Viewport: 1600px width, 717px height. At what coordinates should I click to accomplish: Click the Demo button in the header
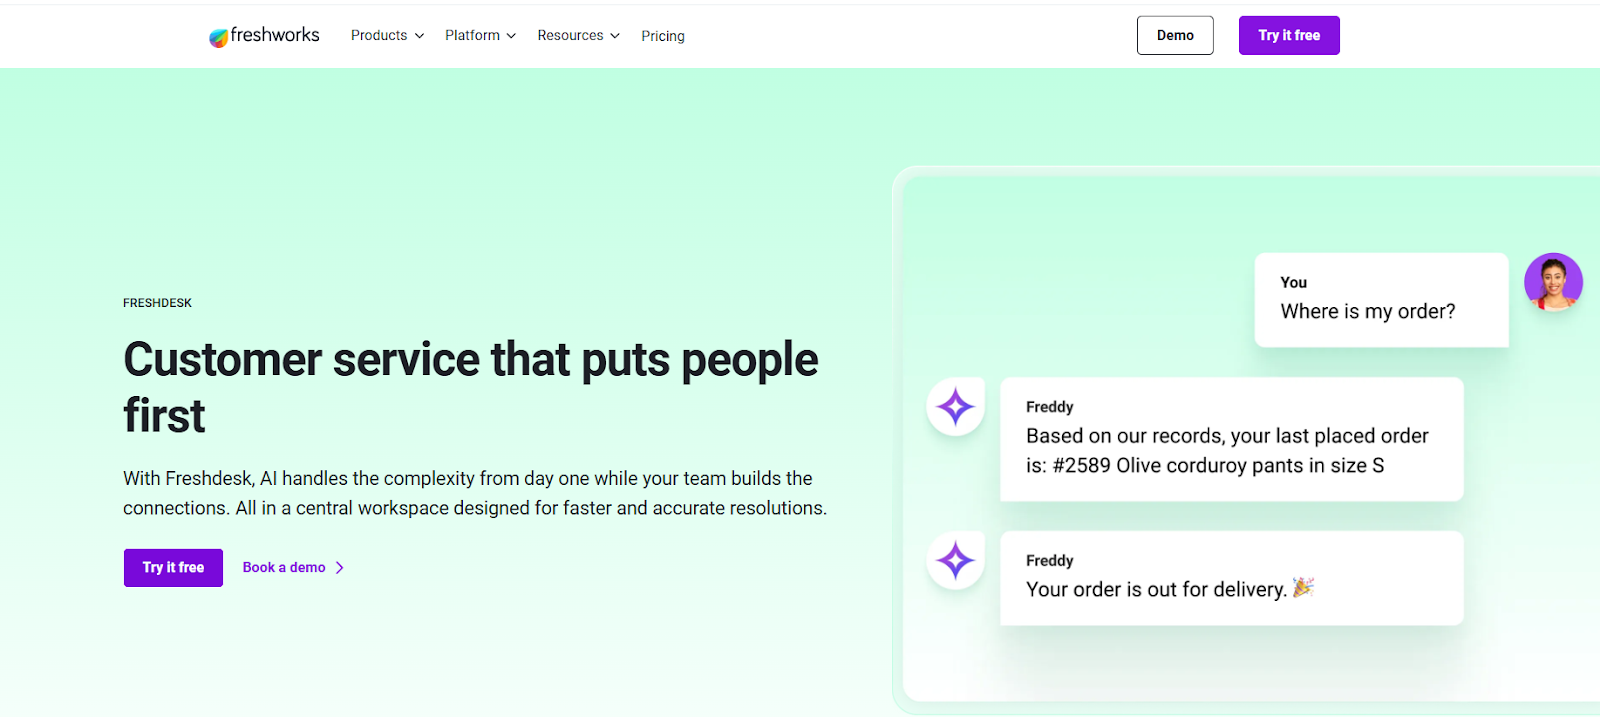(1174, 35)
